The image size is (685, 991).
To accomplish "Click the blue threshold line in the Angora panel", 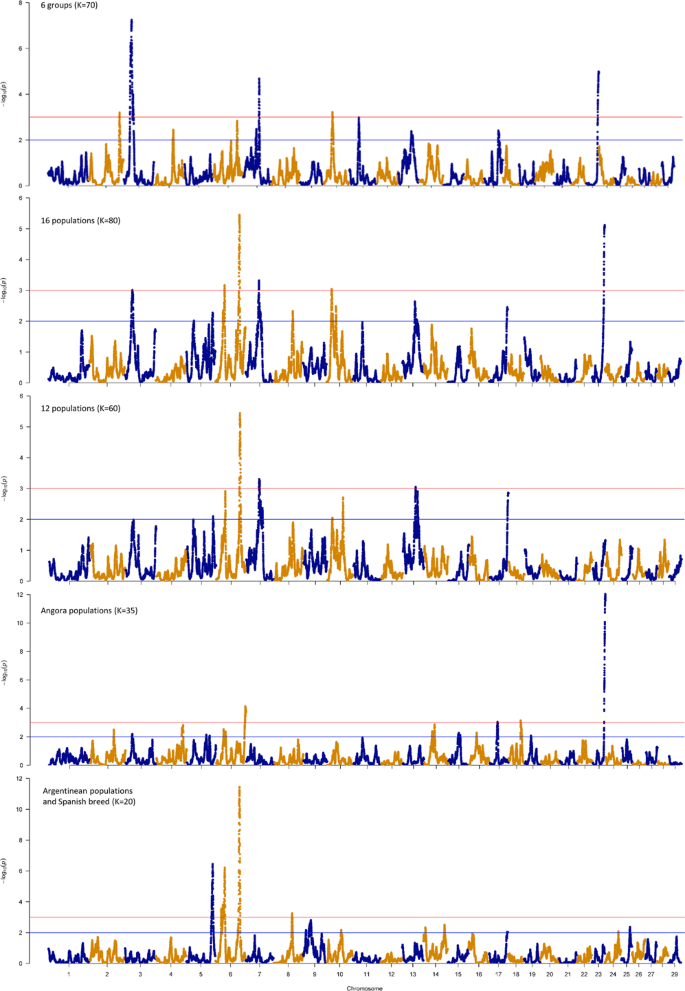I will coord(400,737).
